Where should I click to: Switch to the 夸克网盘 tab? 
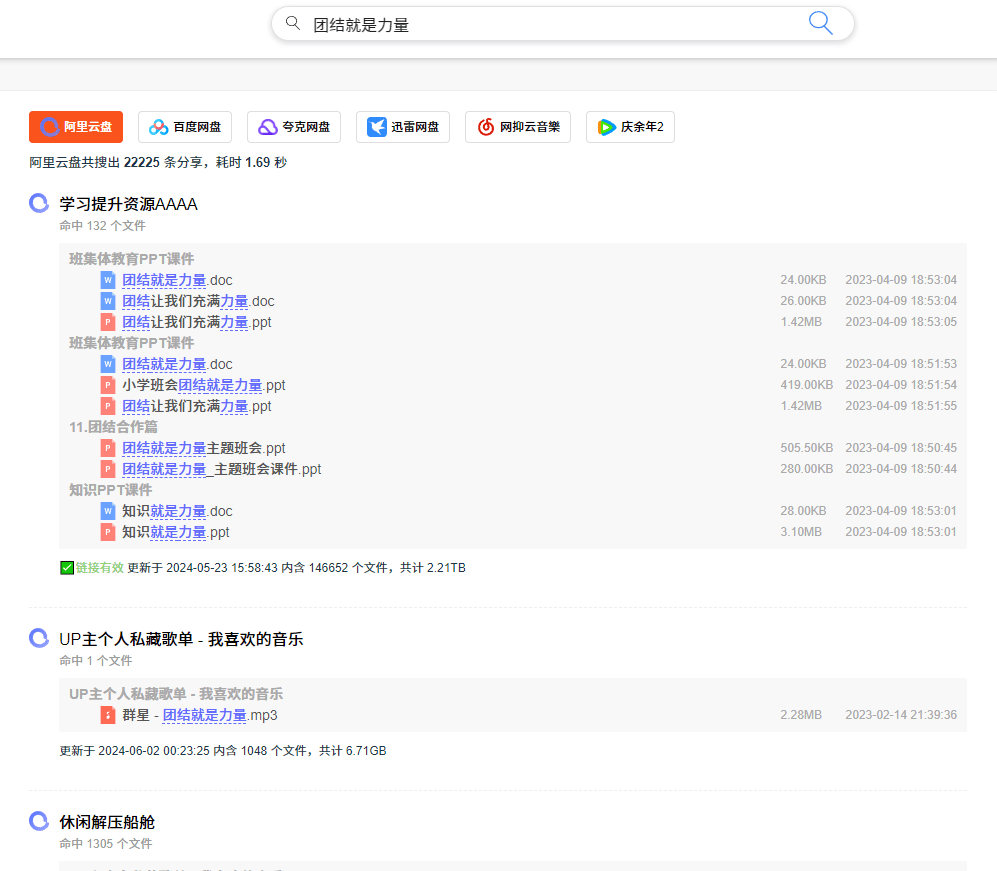[294, 127]
